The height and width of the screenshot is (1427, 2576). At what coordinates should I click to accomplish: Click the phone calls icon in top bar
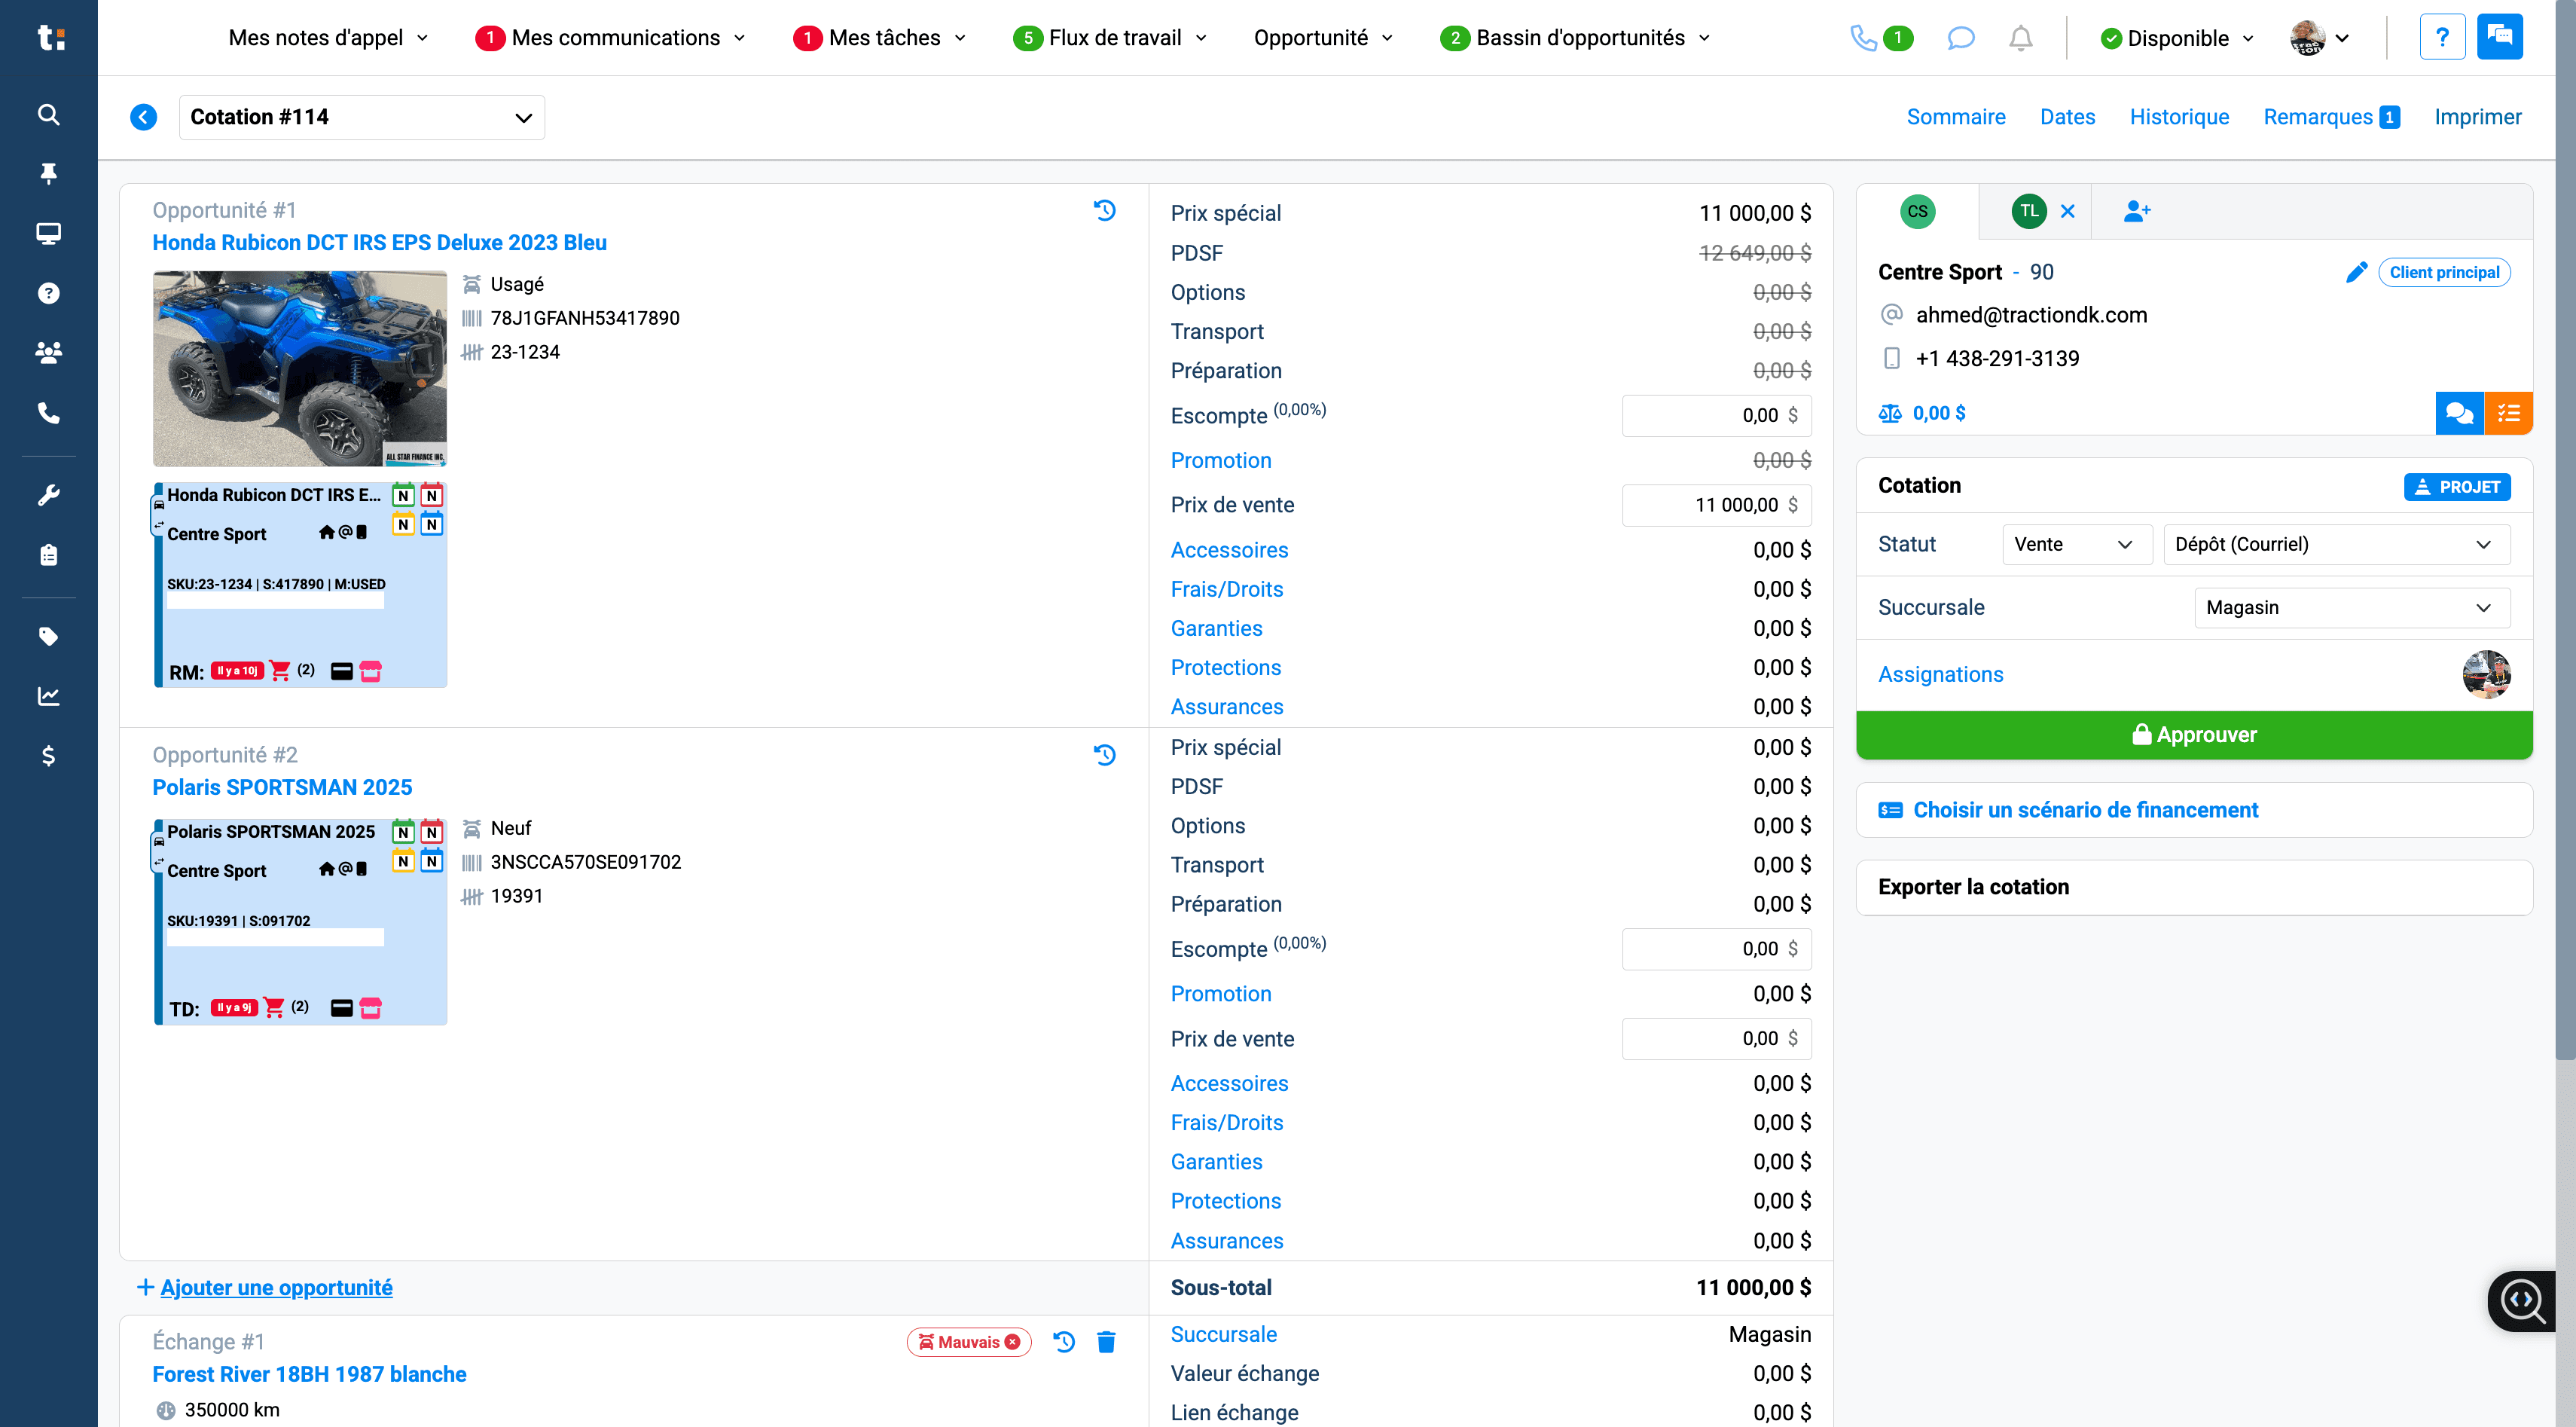pos(1863,38)
